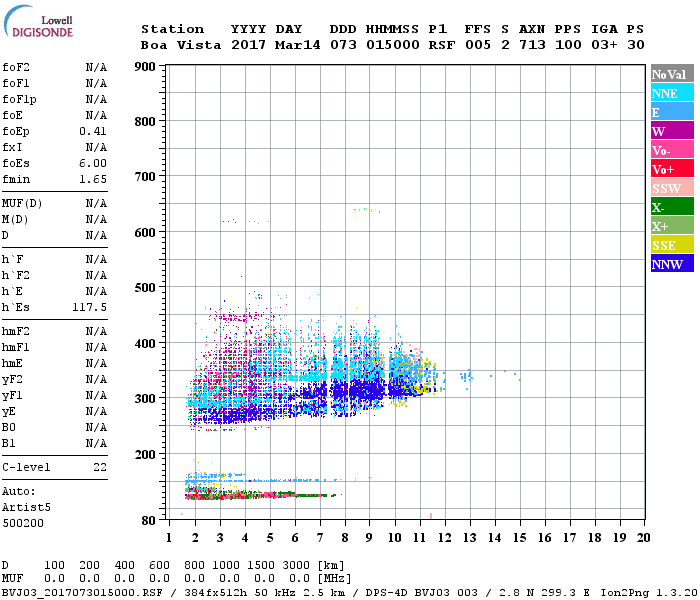Select the h`Es value 117.5
700x600 pixels.
click(x=90, y=307)
